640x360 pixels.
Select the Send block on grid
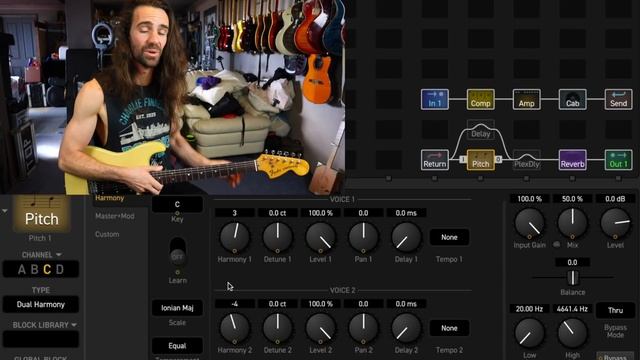pyautogui.click(x=618, y=99)
